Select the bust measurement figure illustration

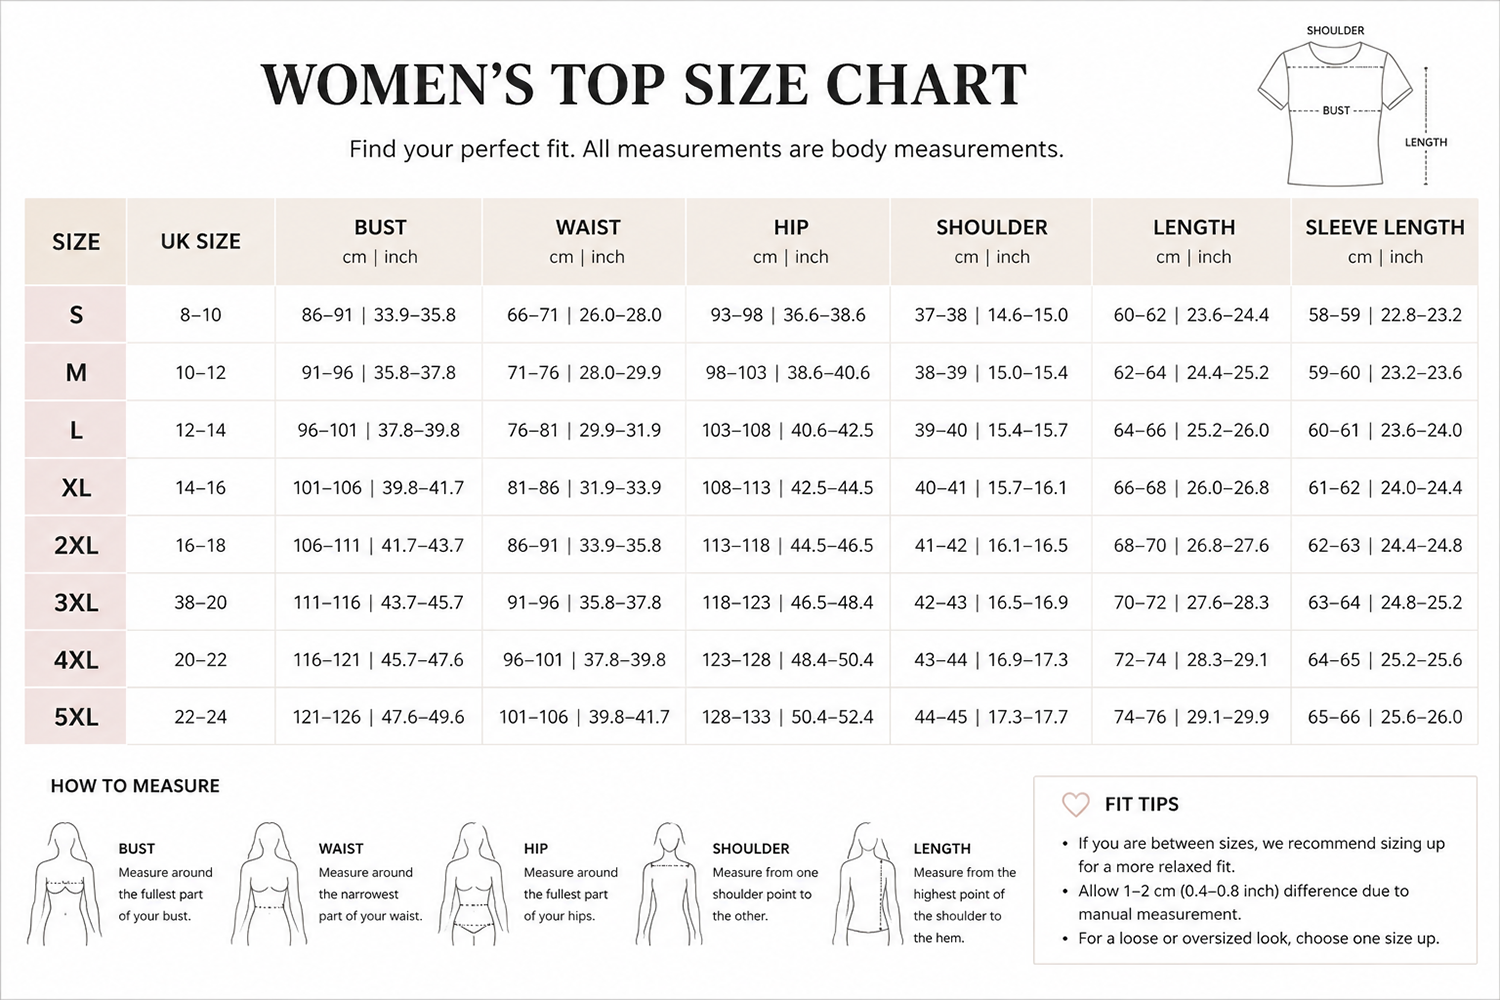point(66,883)
